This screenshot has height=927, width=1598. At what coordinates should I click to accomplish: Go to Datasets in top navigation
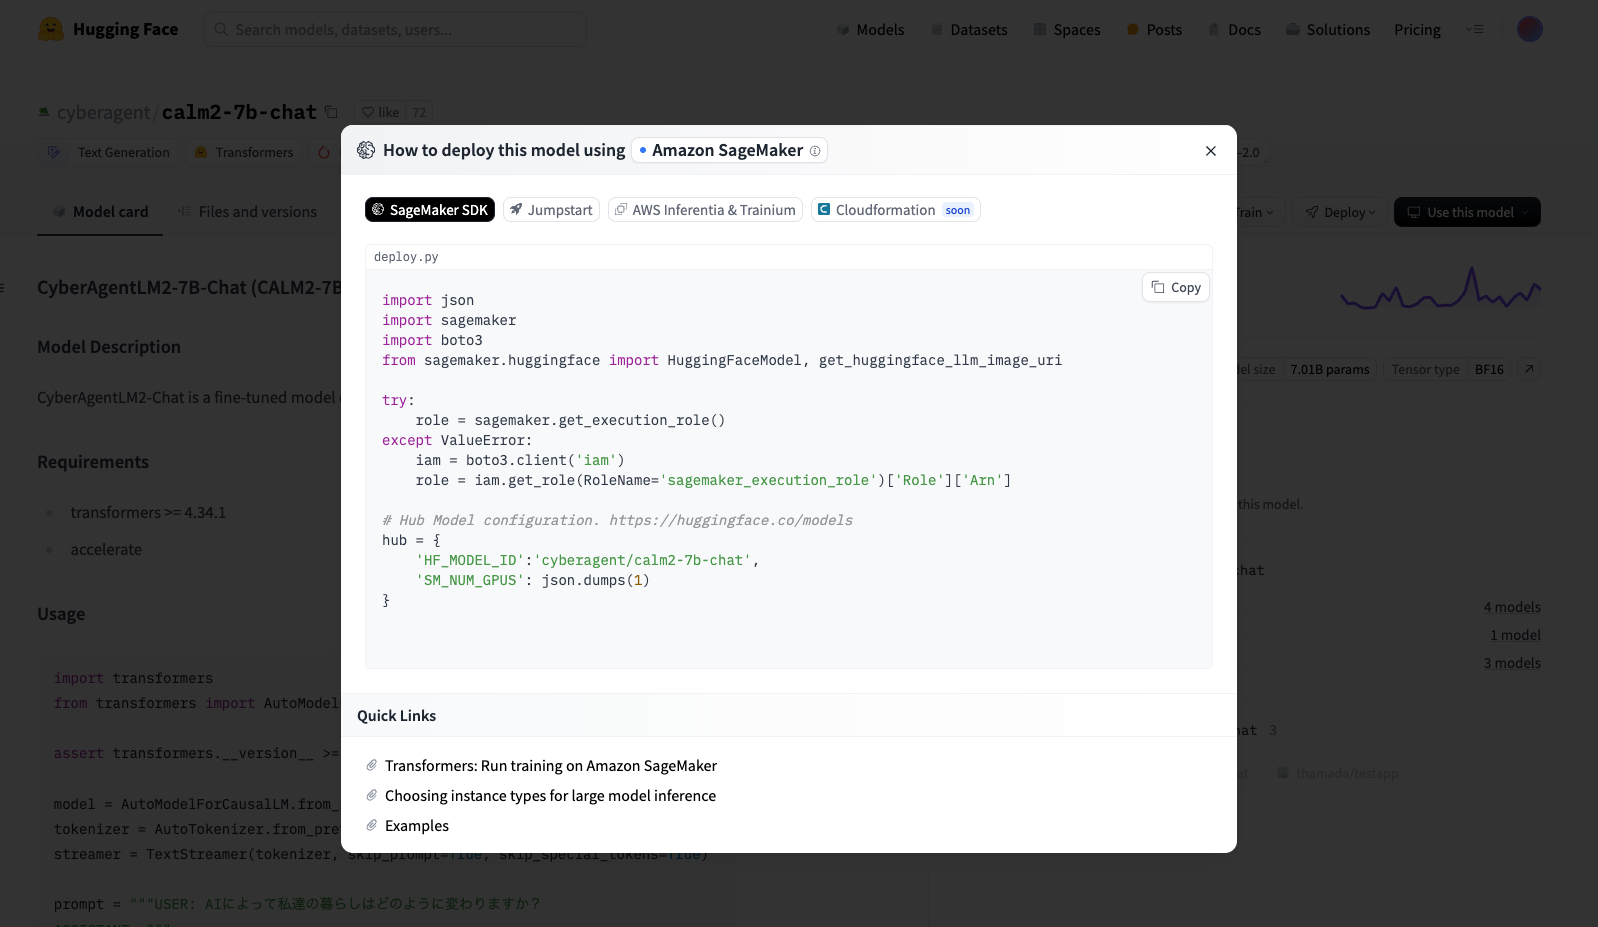(969, 30)
